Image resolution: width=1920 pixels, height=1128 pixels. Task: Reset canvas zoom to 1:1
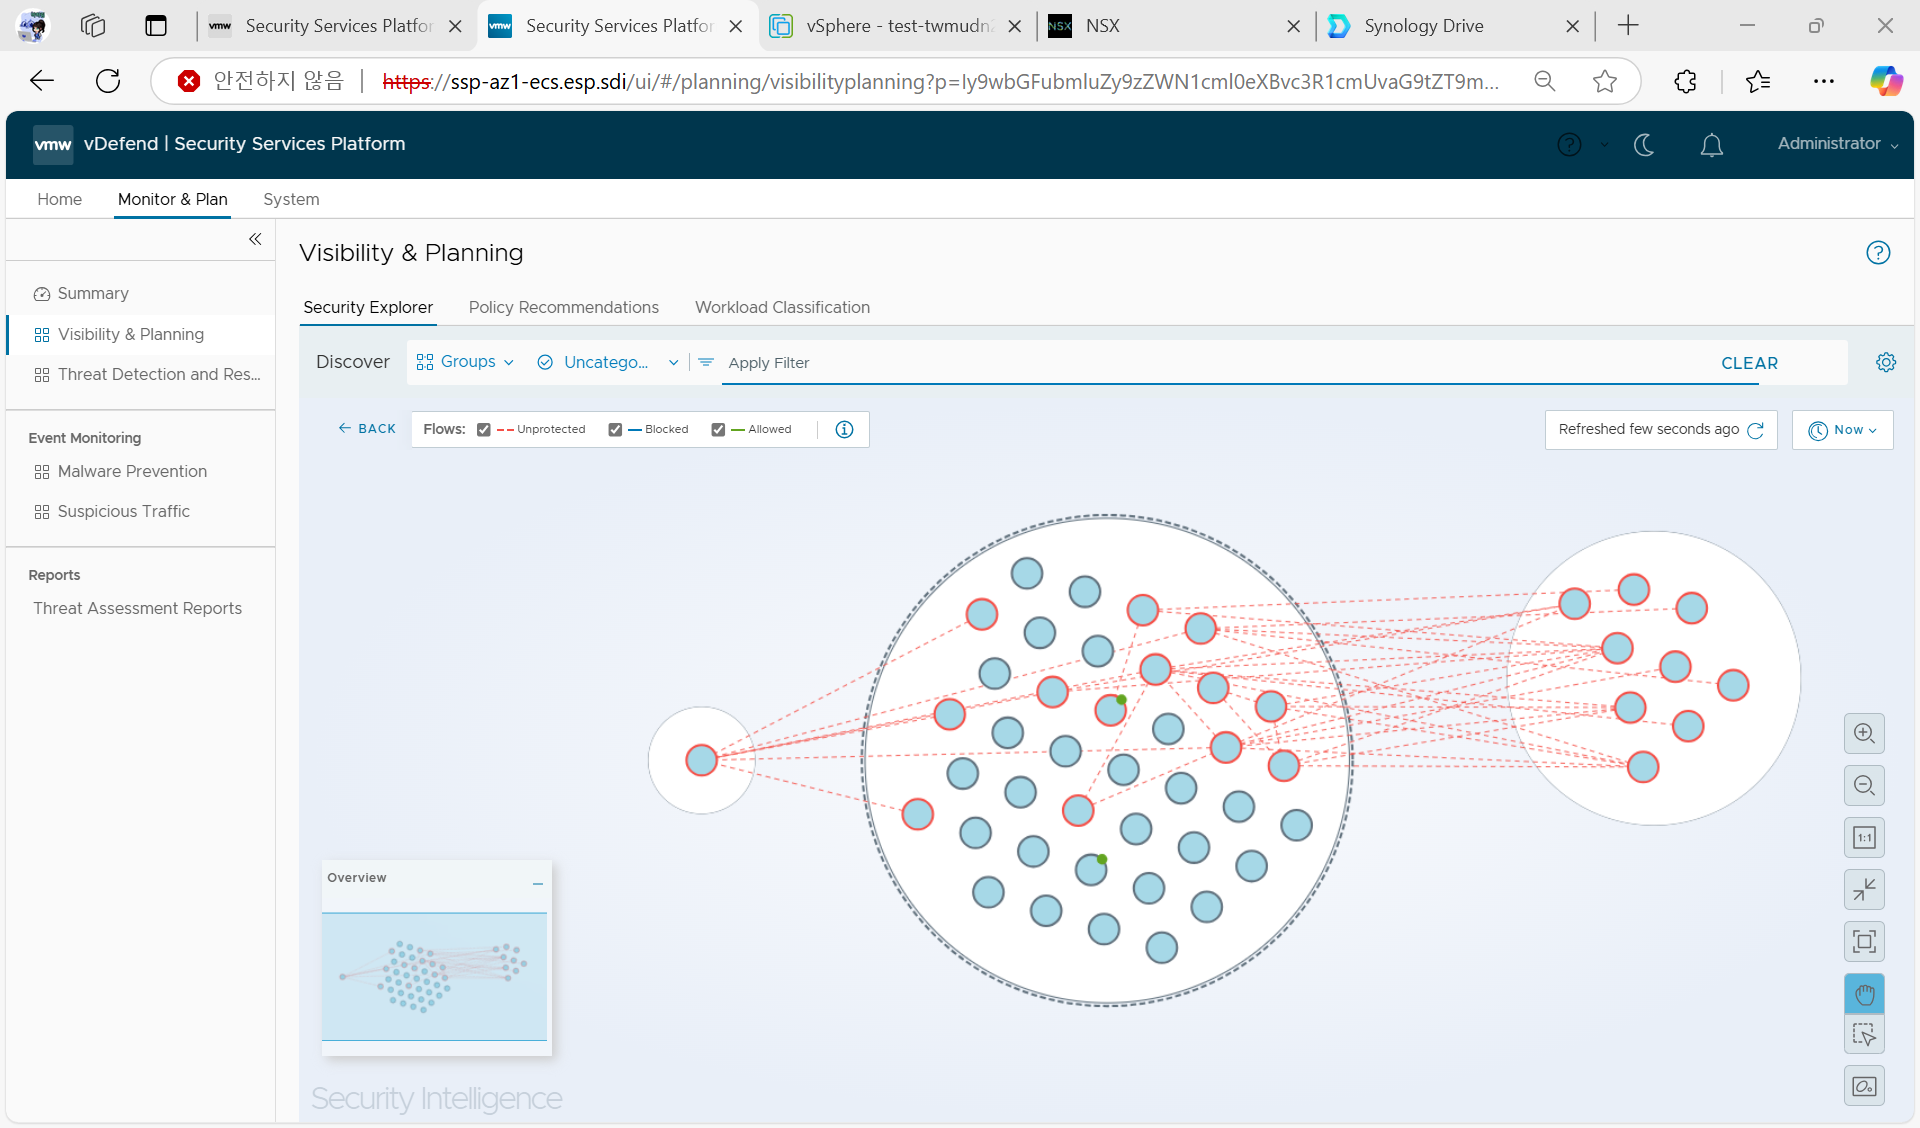[1864, 837]
